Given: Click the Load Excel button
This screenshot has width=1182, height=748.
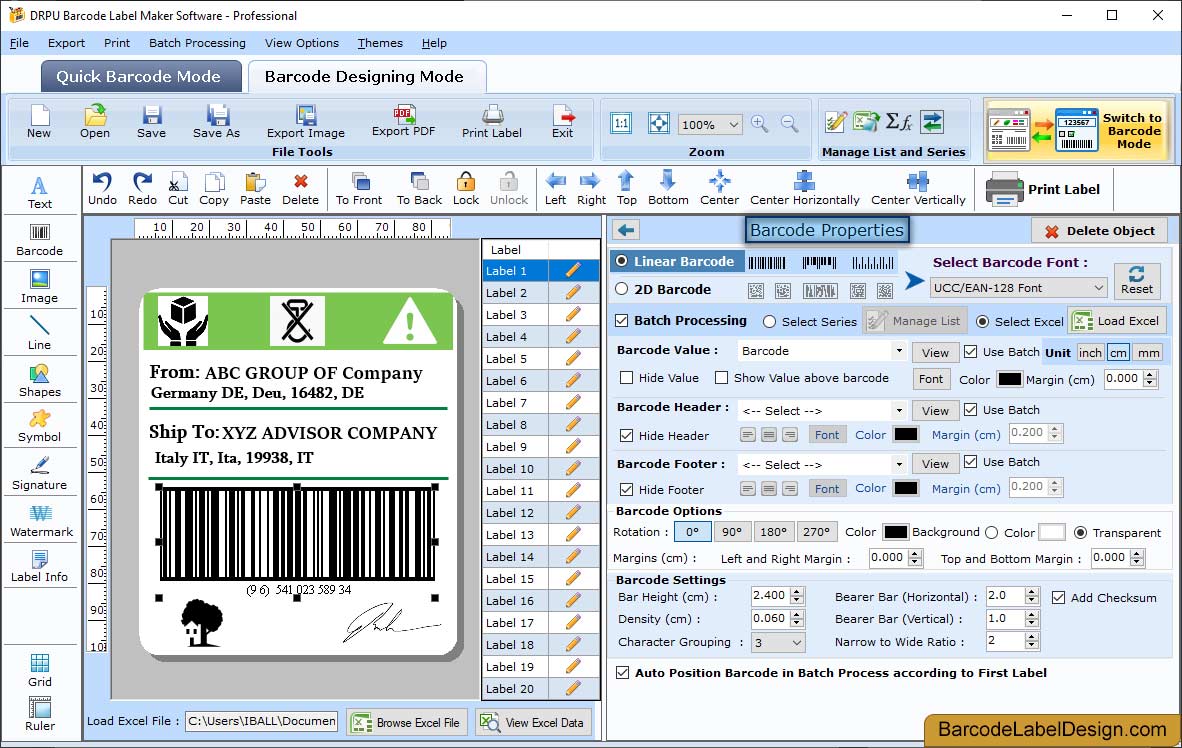Looking at the screenshot, I should tap(1117, 320).
